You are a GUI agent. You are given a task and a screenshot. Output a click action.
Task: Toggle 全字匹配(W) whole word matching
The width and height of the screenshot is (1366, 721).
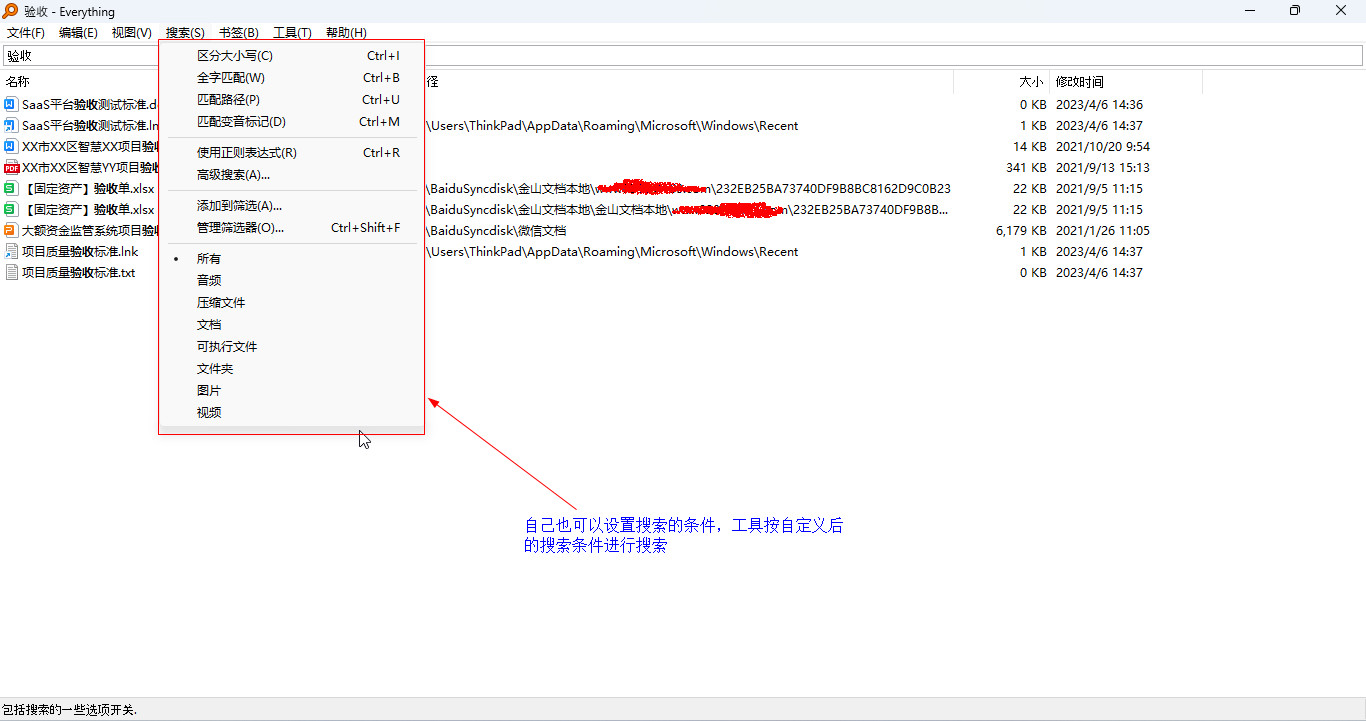point(291,78)
